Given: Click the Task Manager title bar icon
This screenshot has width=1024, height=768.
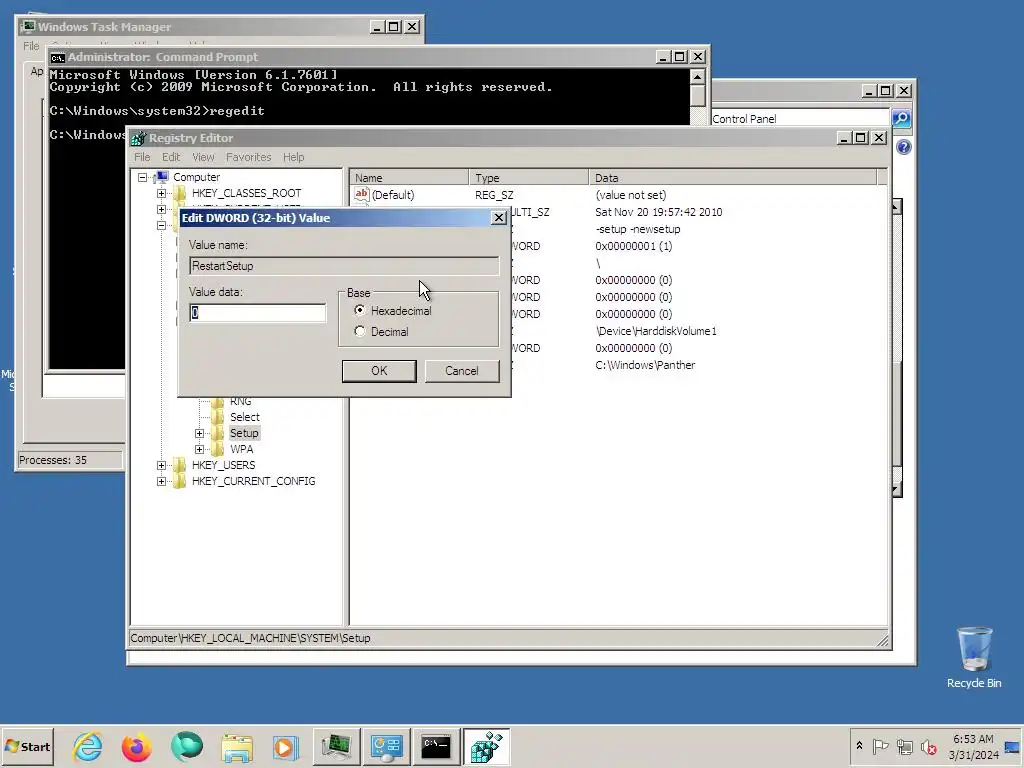Looking at the screenshot, I should [28, 26].
